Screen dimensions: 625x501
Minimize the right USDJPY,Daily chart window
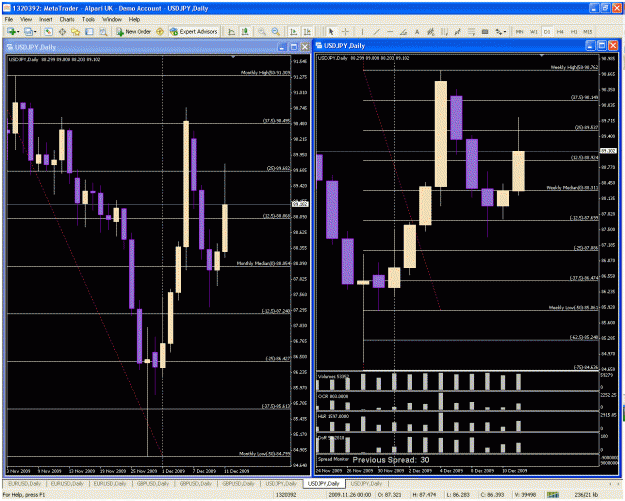click(x=590, y=45)
